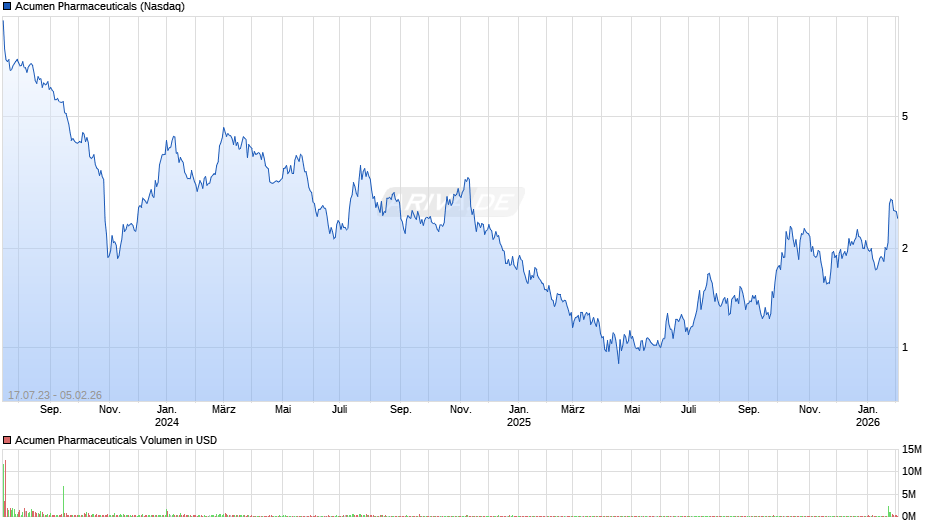Select the 'Acumen Pharmaceuticals (Nasdaq)' chart title

point(100,7)
